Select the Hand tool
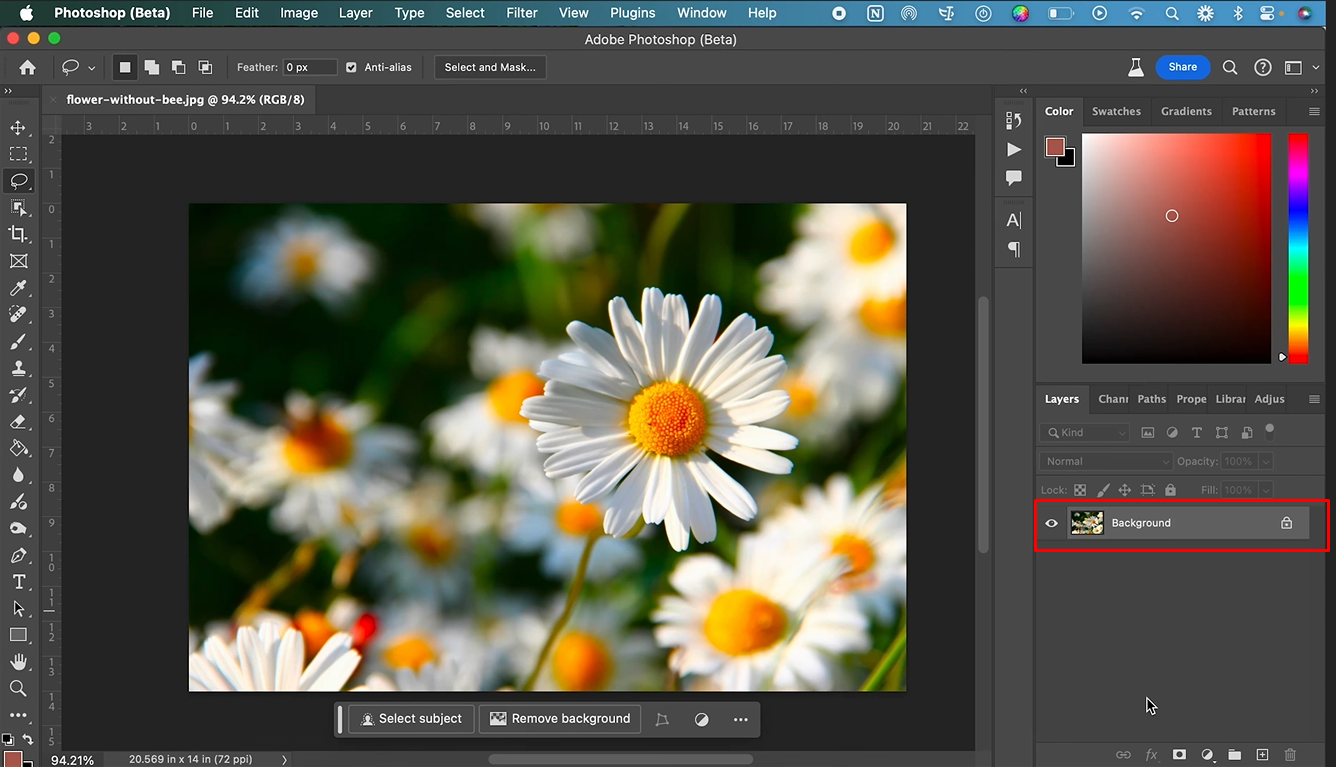This screenshot has width=1336, height=767. pos(19,661)
